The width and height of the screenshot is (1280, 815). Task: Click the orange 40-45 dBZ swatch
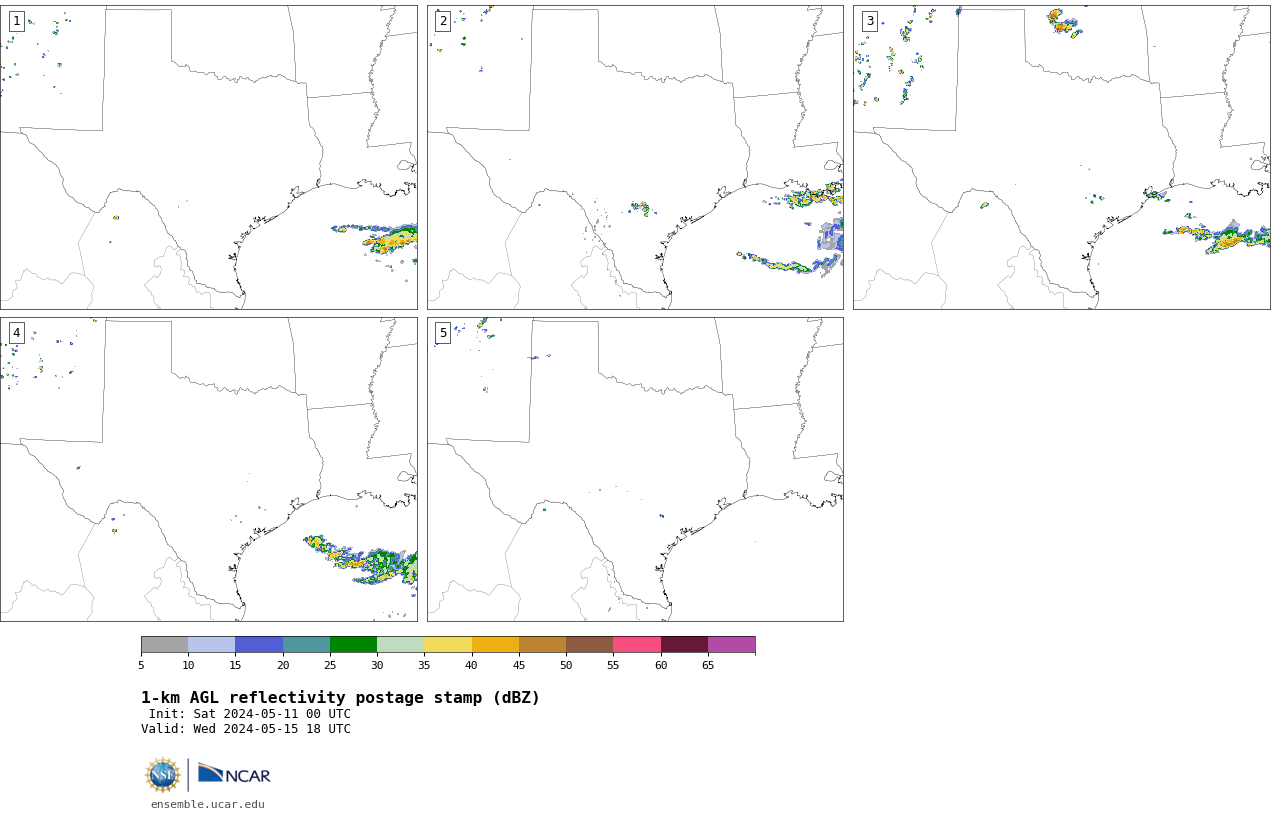(495, 645)
